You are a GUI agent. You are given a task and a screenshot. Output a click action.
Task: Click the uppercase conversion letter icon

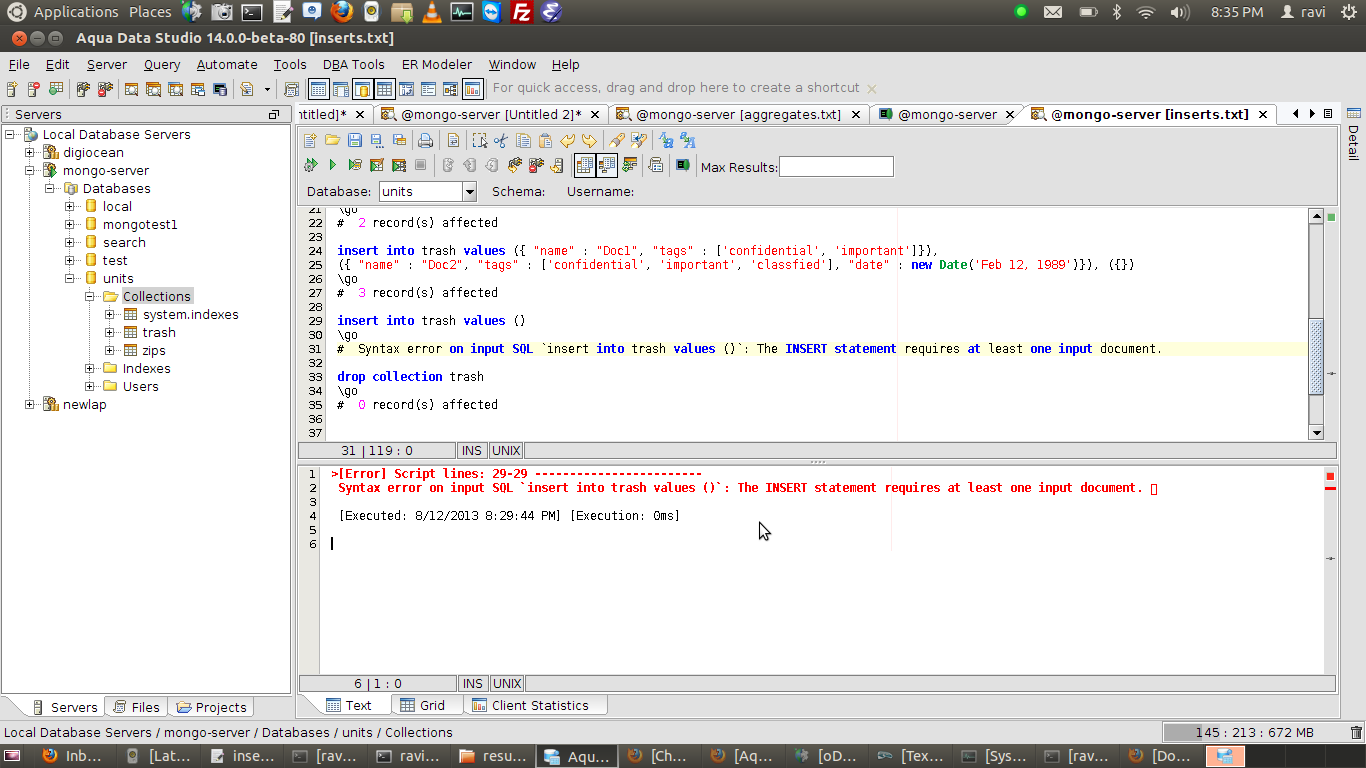[688, 140]
